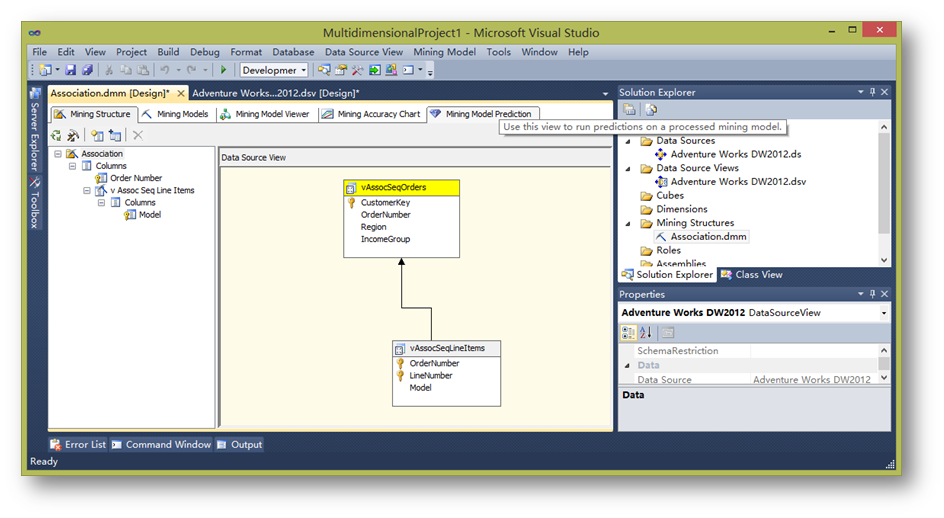Click the Add nested table column icon
Viewport: 944px width, 518px height.
[x=115, y=135]
